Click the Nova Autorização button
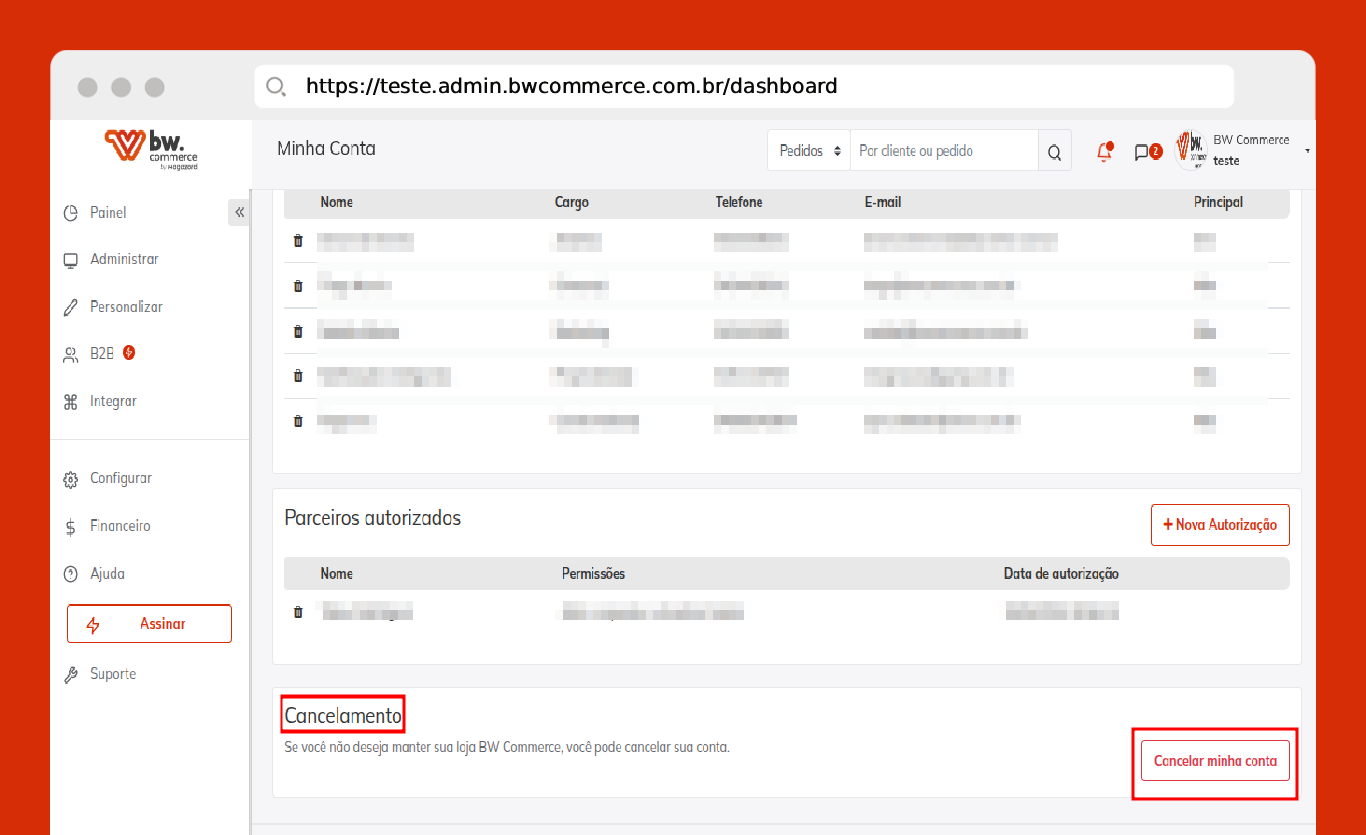This screenshot has height=835, width=1366. point(1220,525)
